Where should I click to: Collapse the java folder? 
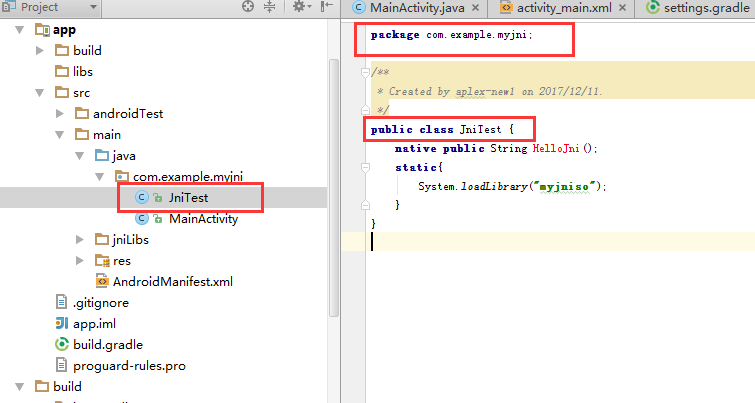[80, 156]
